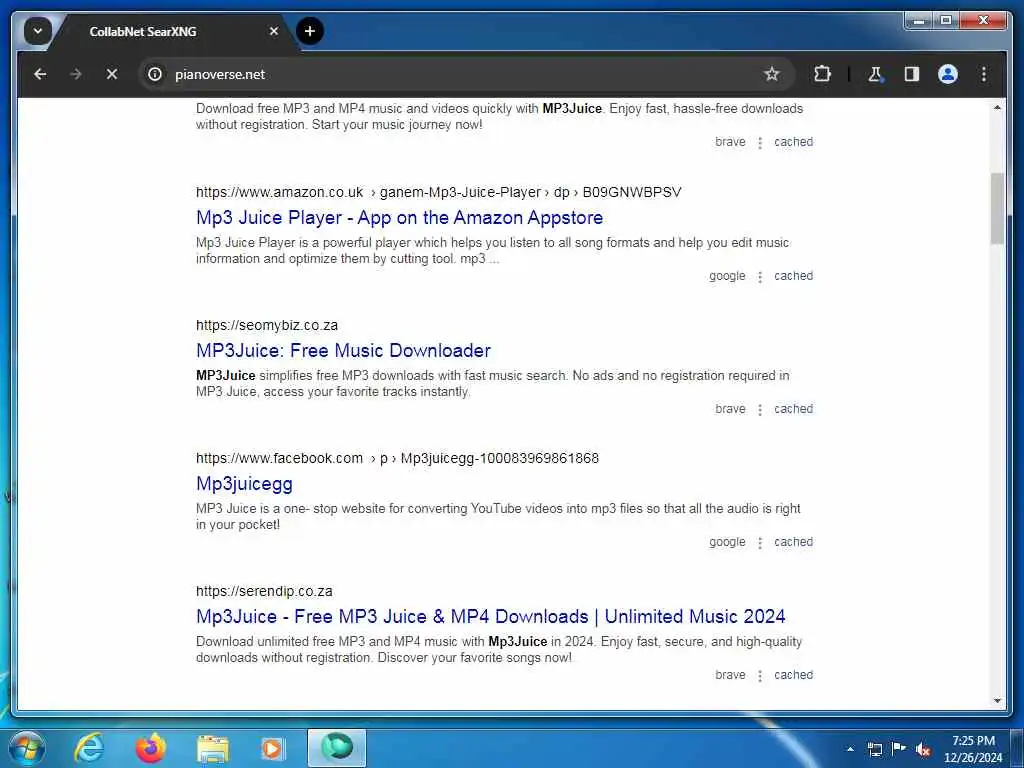Open the Windows Start menu
1024x768 pixels.
(25, 748)
